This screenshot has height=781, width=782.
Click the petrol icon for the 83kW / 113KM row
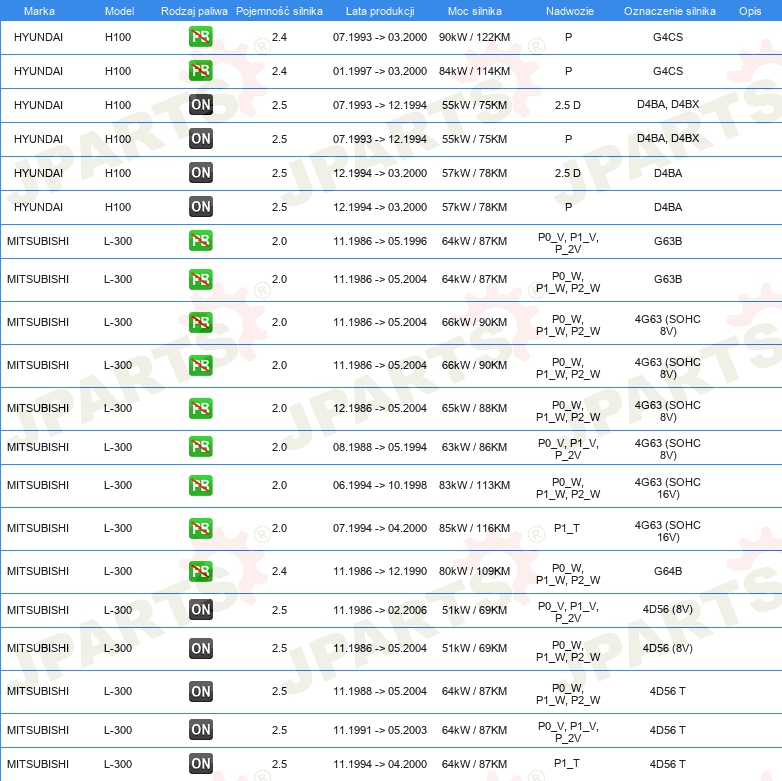[x=200, y=485]
